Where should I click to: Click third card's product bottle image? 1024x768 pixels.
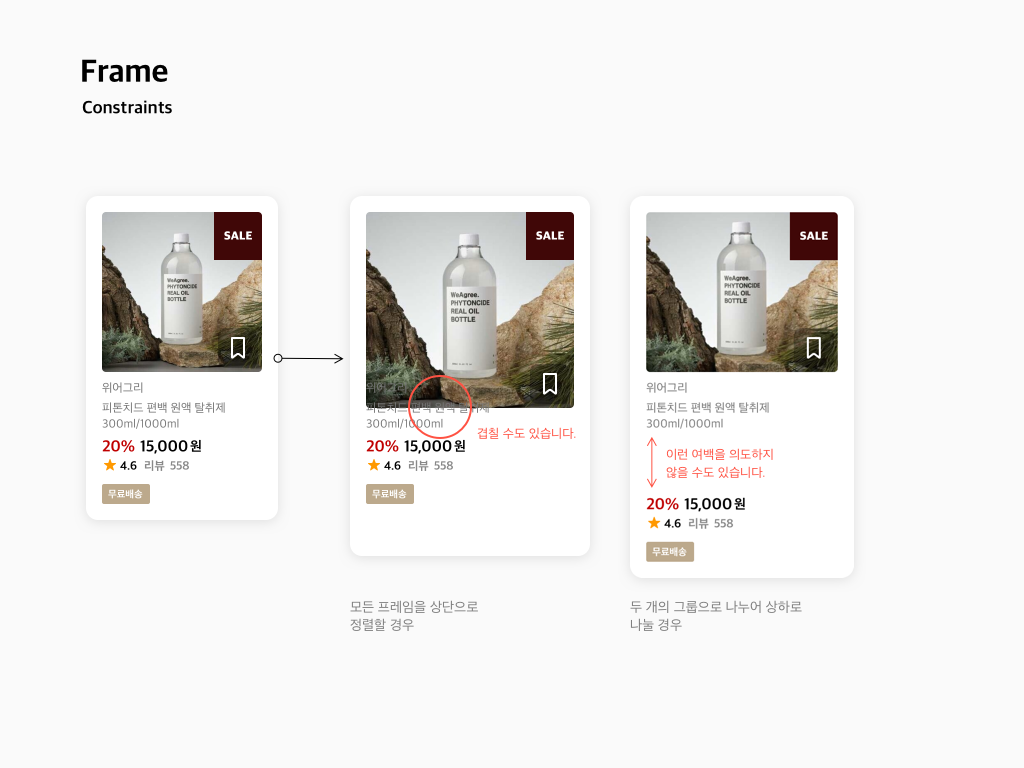(742, 292)
